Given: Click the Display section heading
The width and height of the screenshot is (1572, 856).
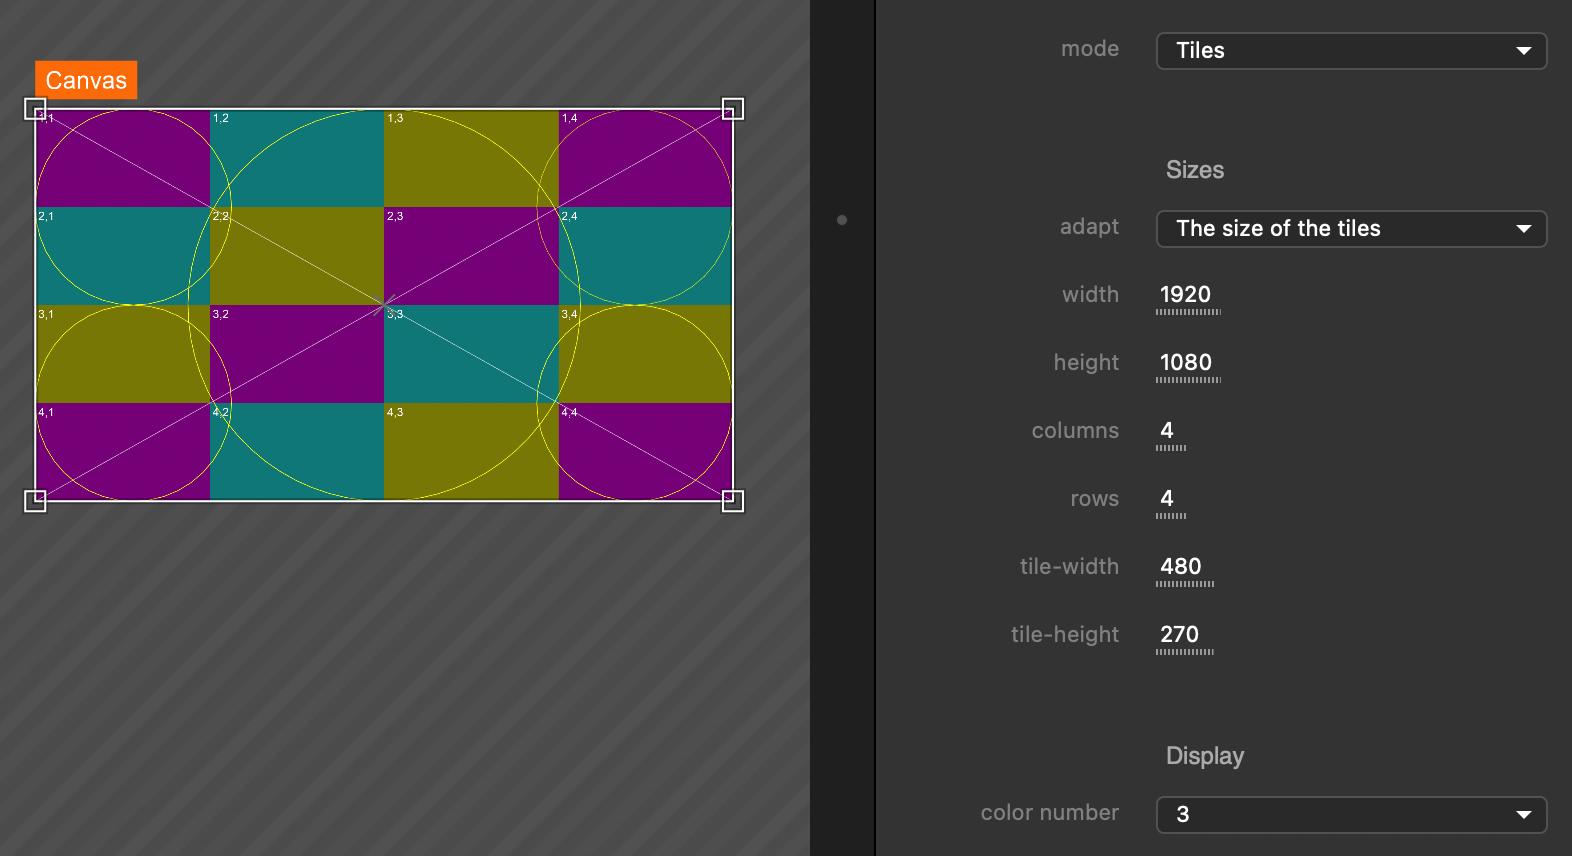Looking at the screenshot, I should click(1205, 756).
